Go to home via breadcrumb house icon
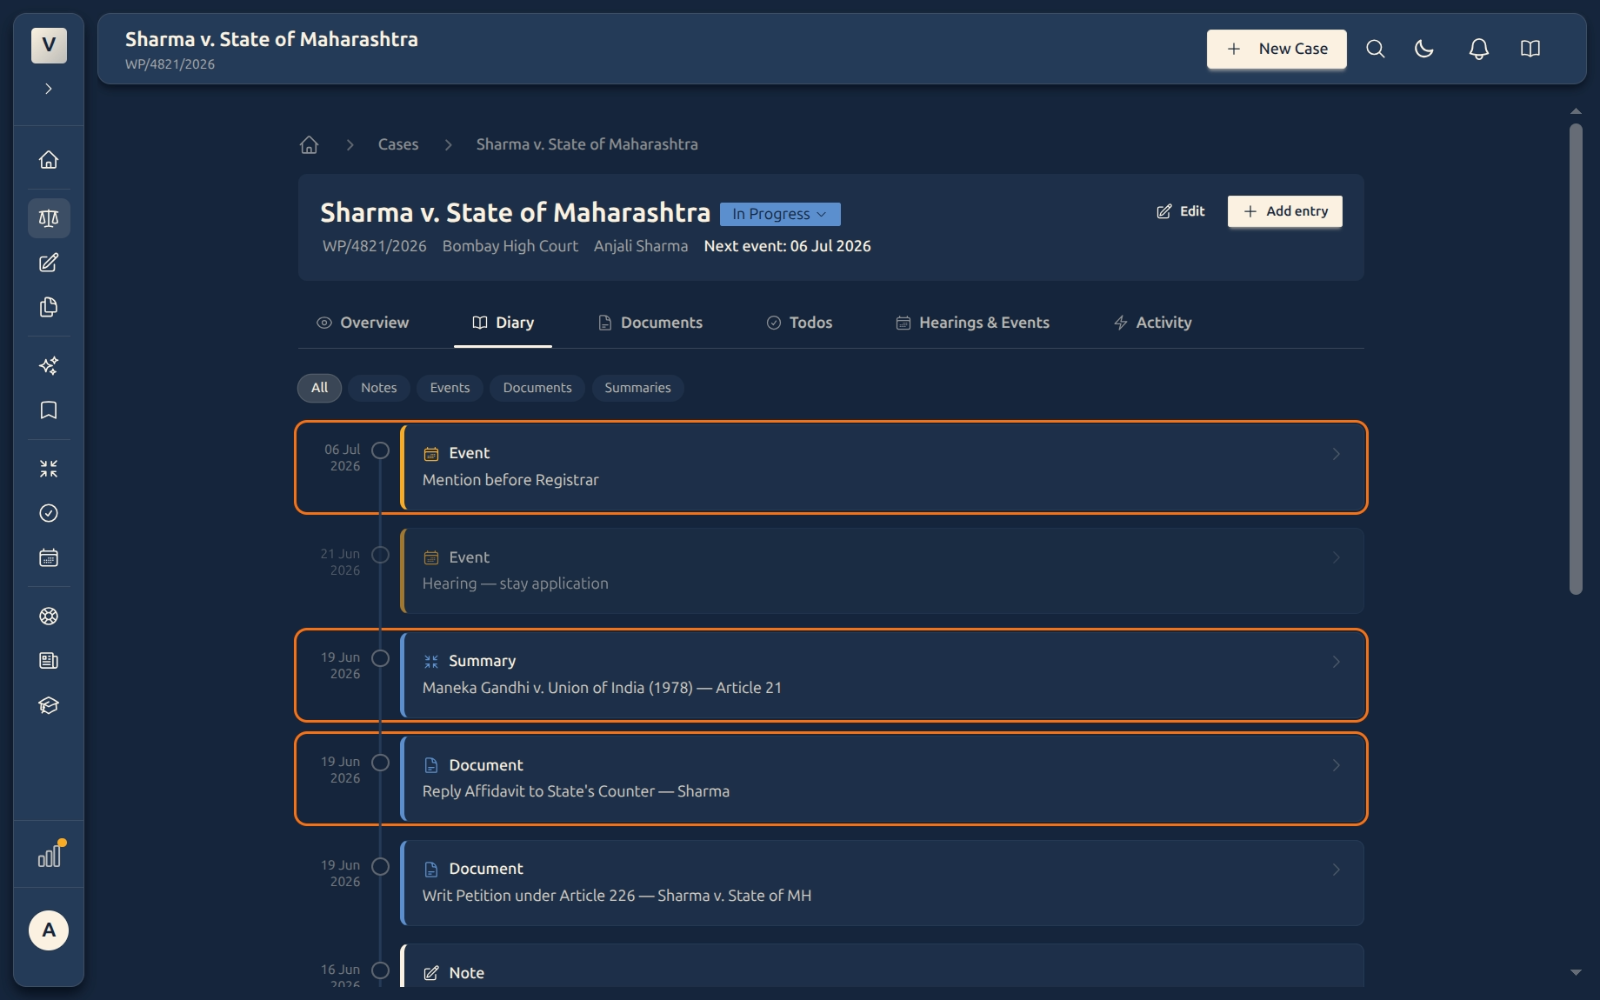The image size is (1600, 1000). [x=309, y=145]
